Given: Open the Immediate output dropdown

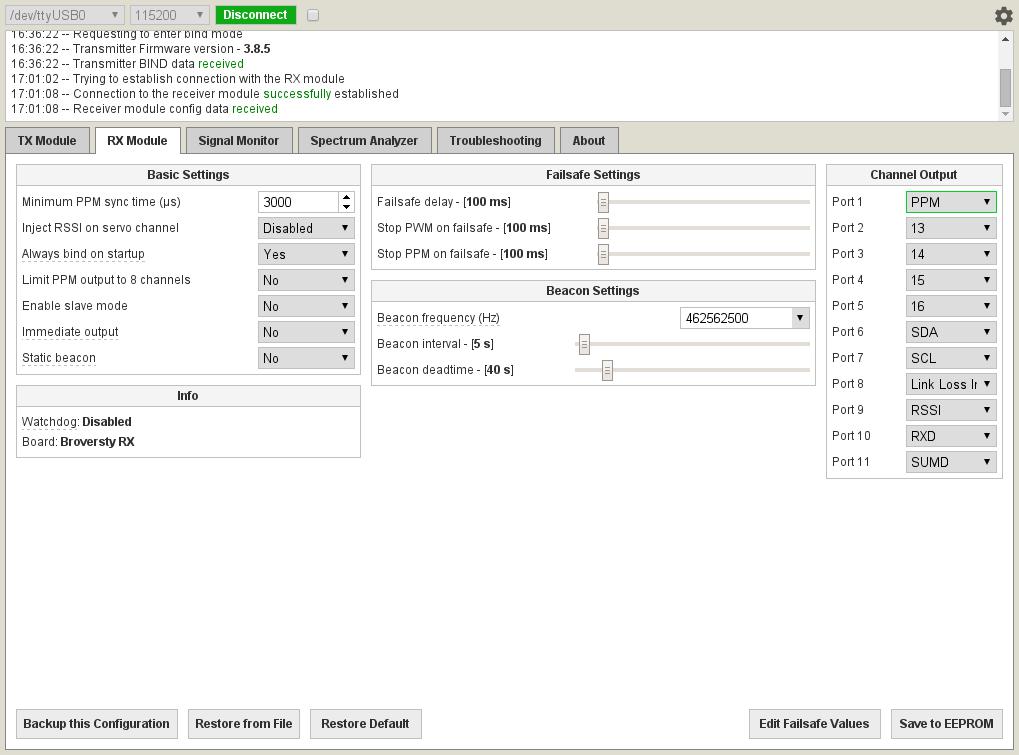Looking at the screenshot, I should (306, 332).
